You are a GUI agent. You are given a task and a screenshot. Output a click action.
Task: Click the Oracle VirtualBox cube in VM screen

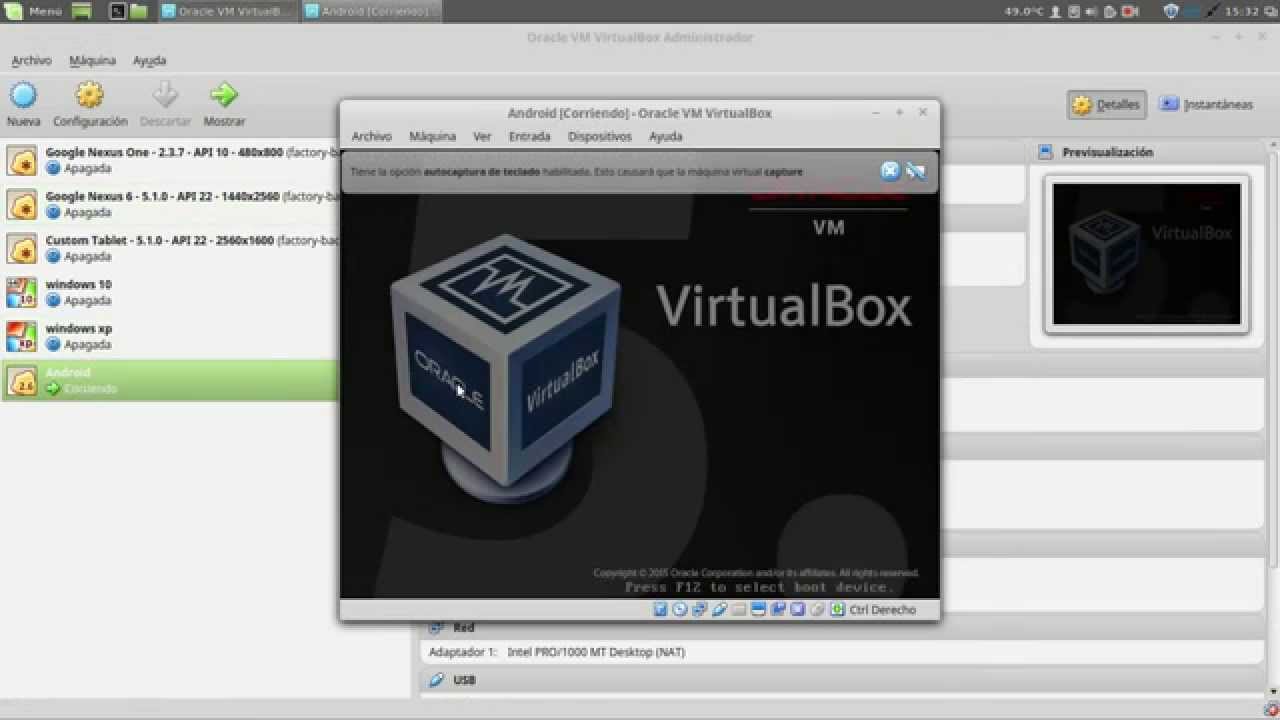pyautogui.click(x=507, y=366)
